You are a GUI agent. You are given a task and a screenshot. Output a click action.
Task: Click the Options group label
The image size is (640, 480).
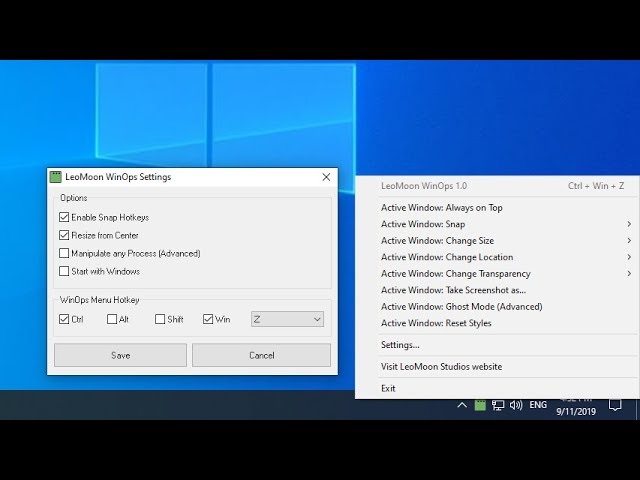pos(73,198)
